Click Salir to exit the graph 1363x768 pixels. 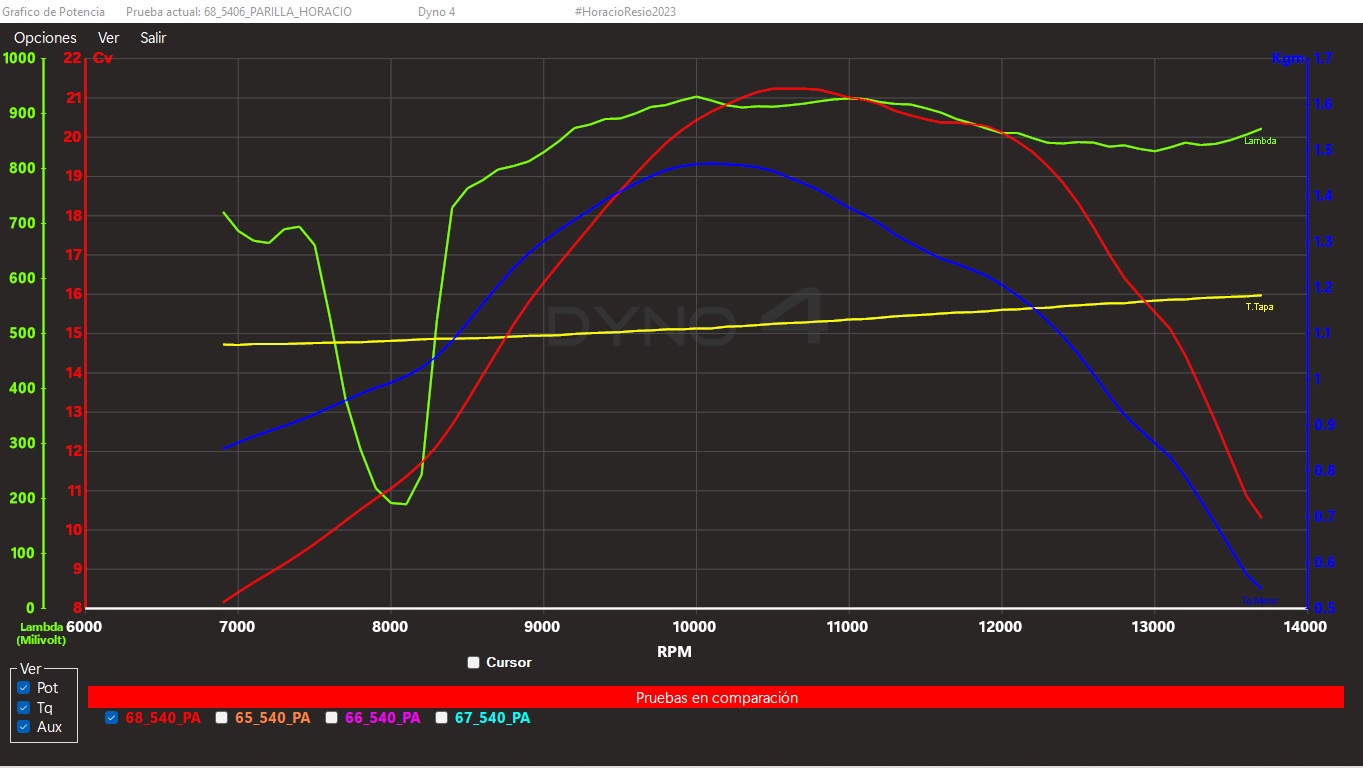pos(153,38)
